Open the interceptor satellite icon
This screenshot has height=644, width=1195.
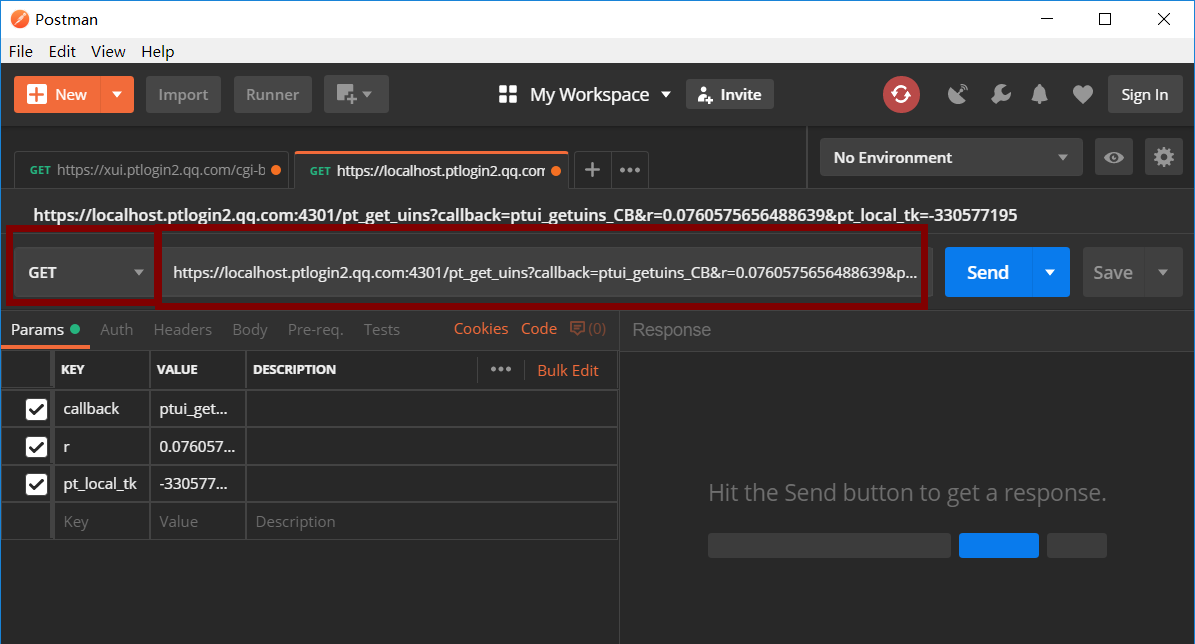(957, 95)
